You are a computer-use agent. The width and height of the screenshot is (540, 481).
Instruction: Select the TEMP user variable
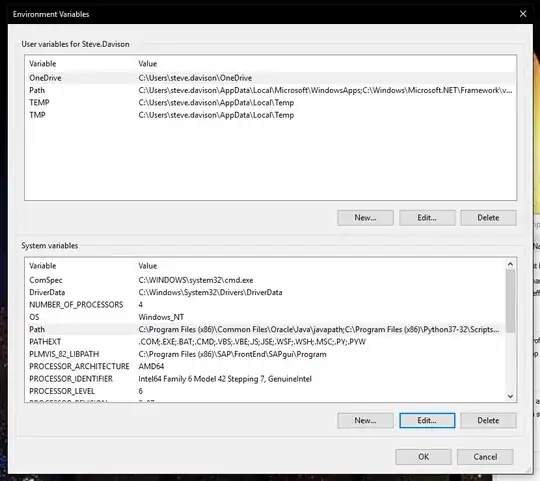(270, 103)
